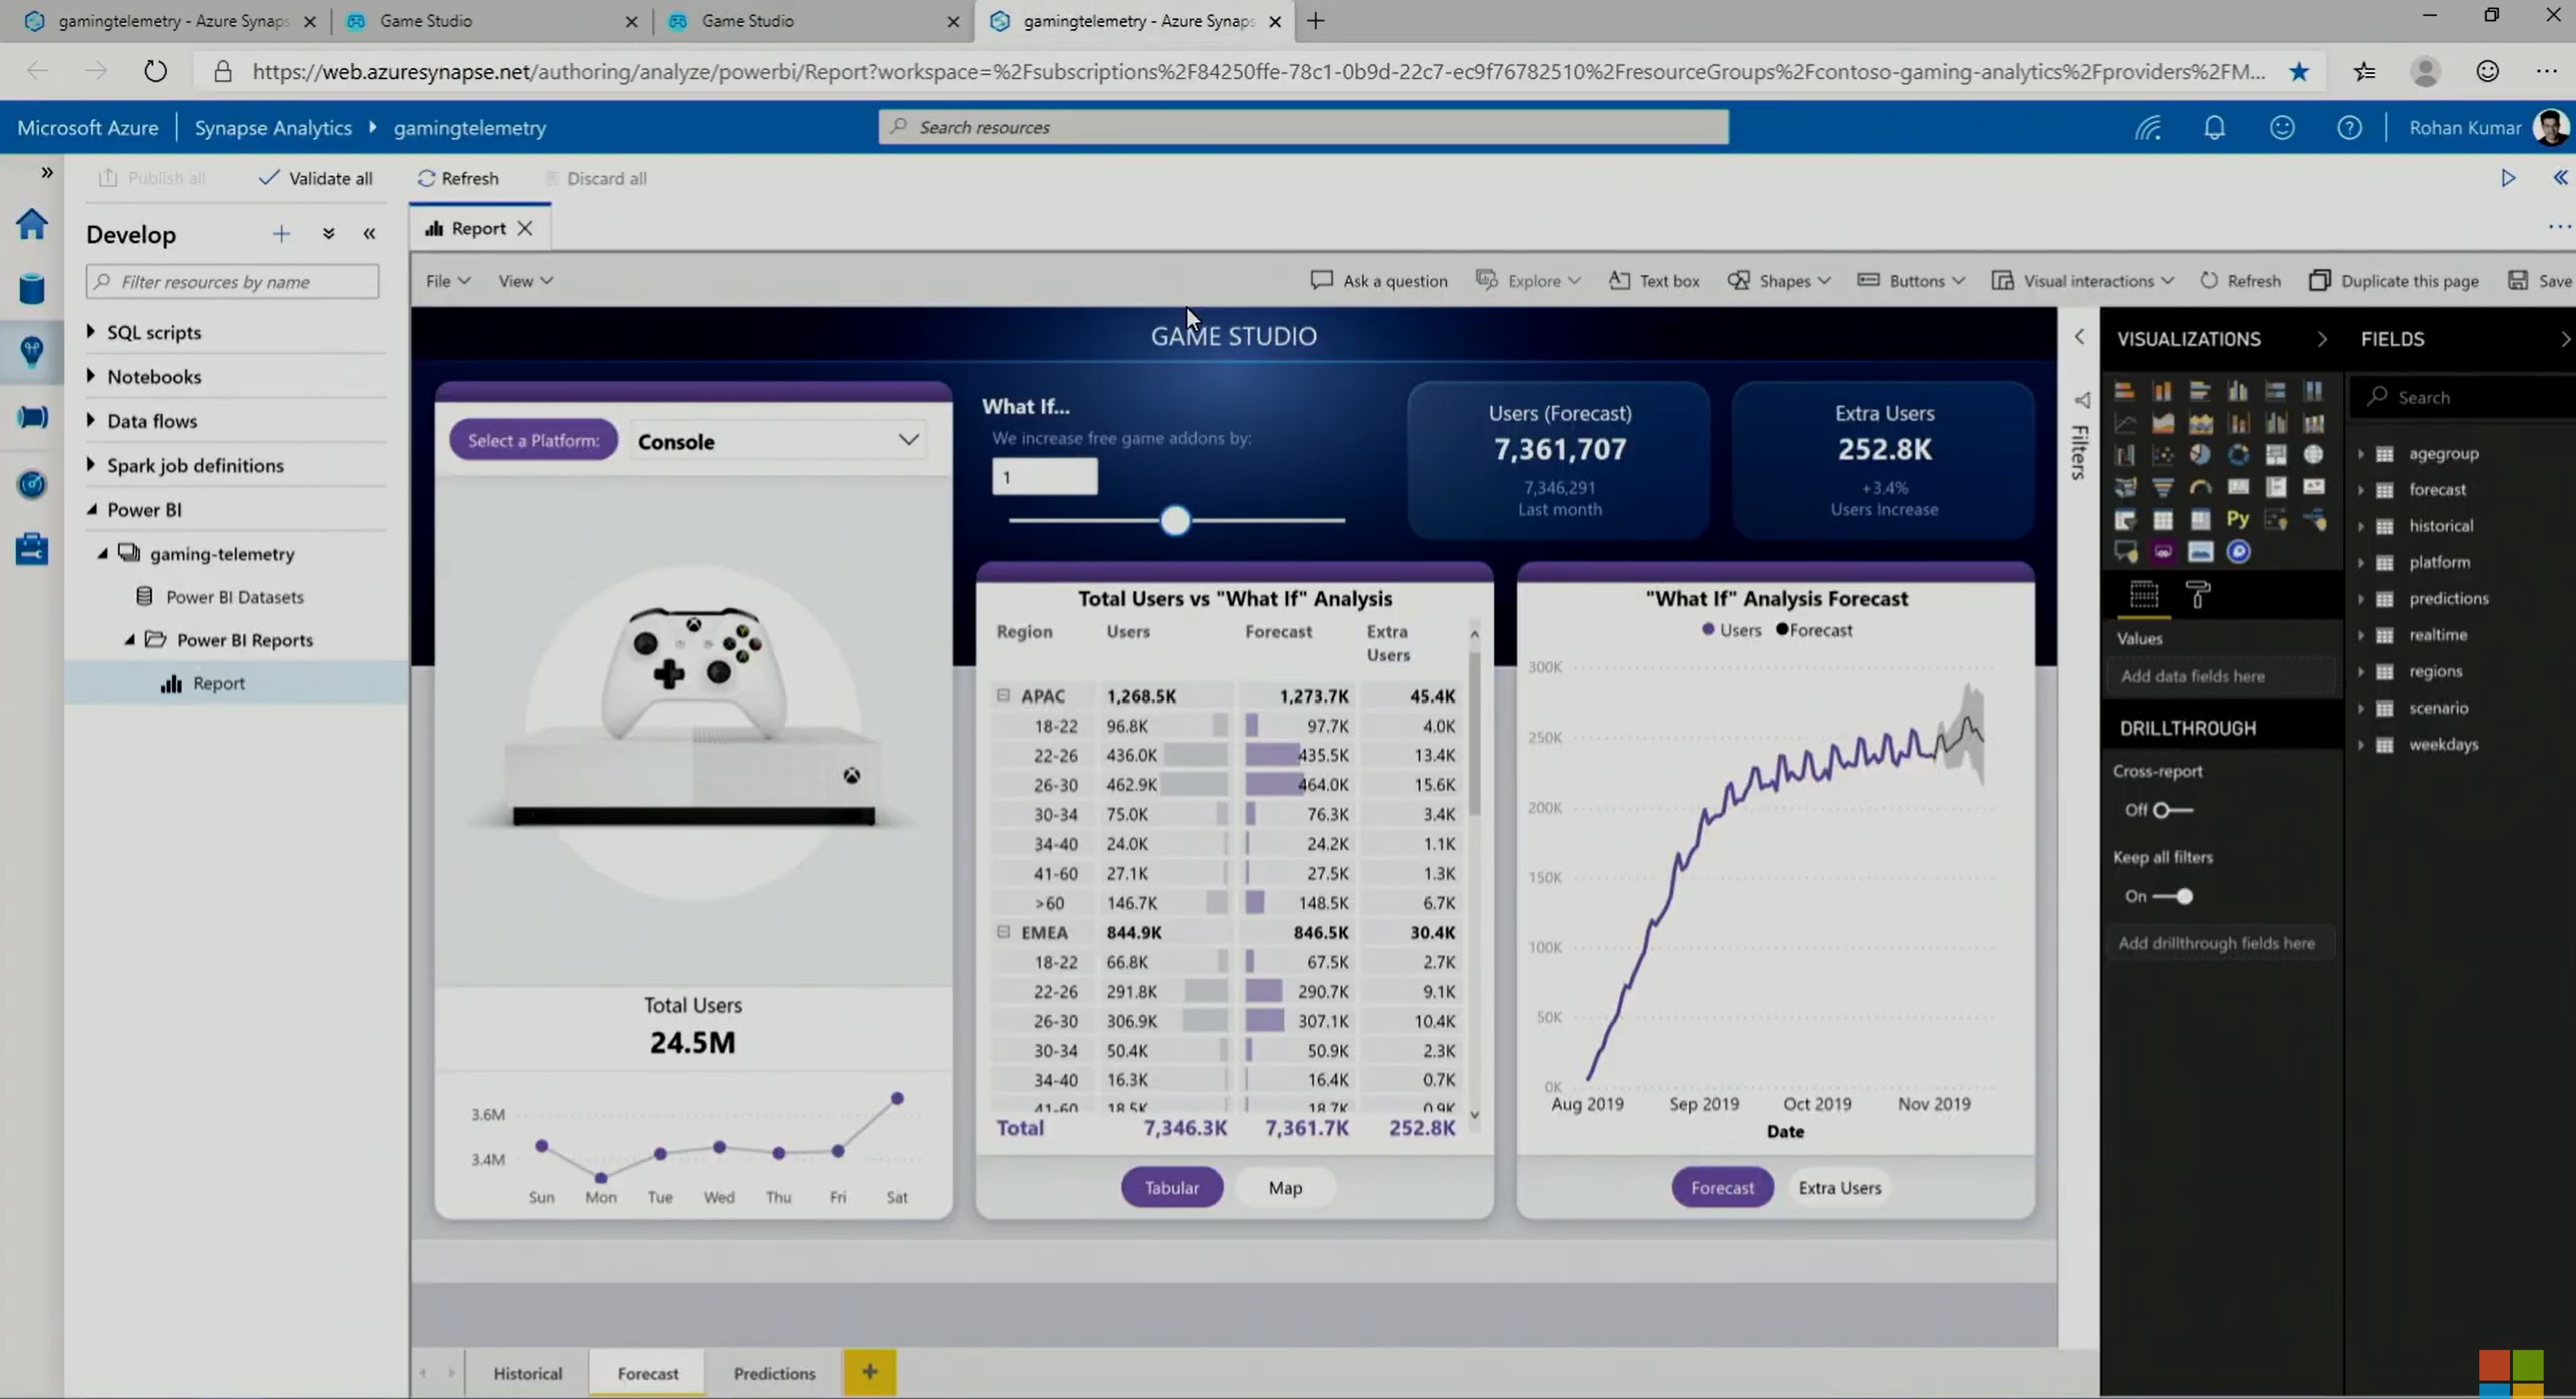The width and height of the screenshot is (2576, 1399).
Task: Select the treemap visualization
Action: coord(2276,455)
